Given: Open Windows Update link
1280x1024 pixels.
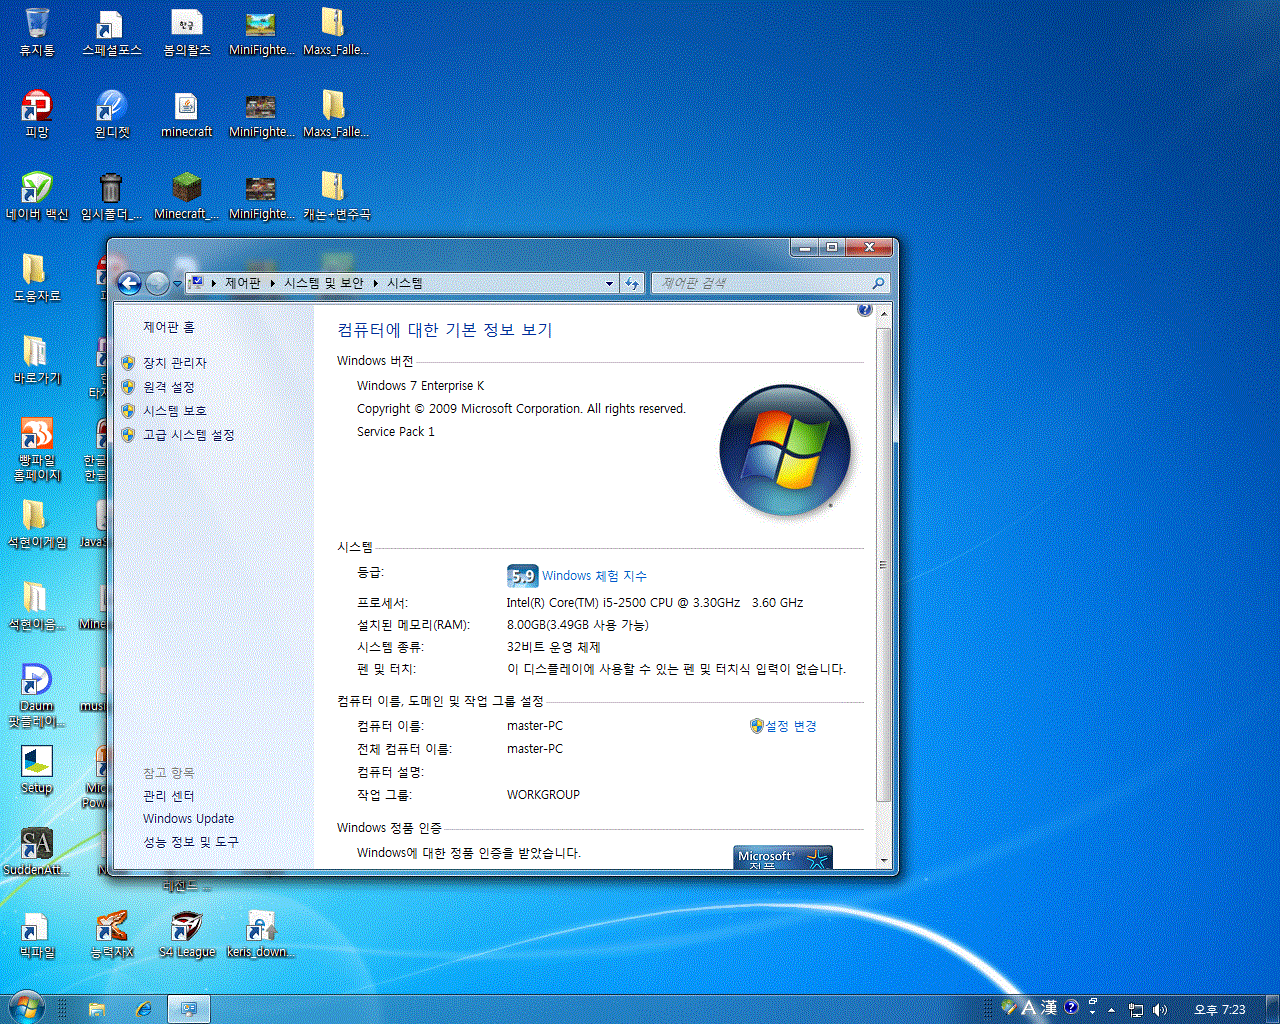Looking at the screenshot, I should point(188,818).
